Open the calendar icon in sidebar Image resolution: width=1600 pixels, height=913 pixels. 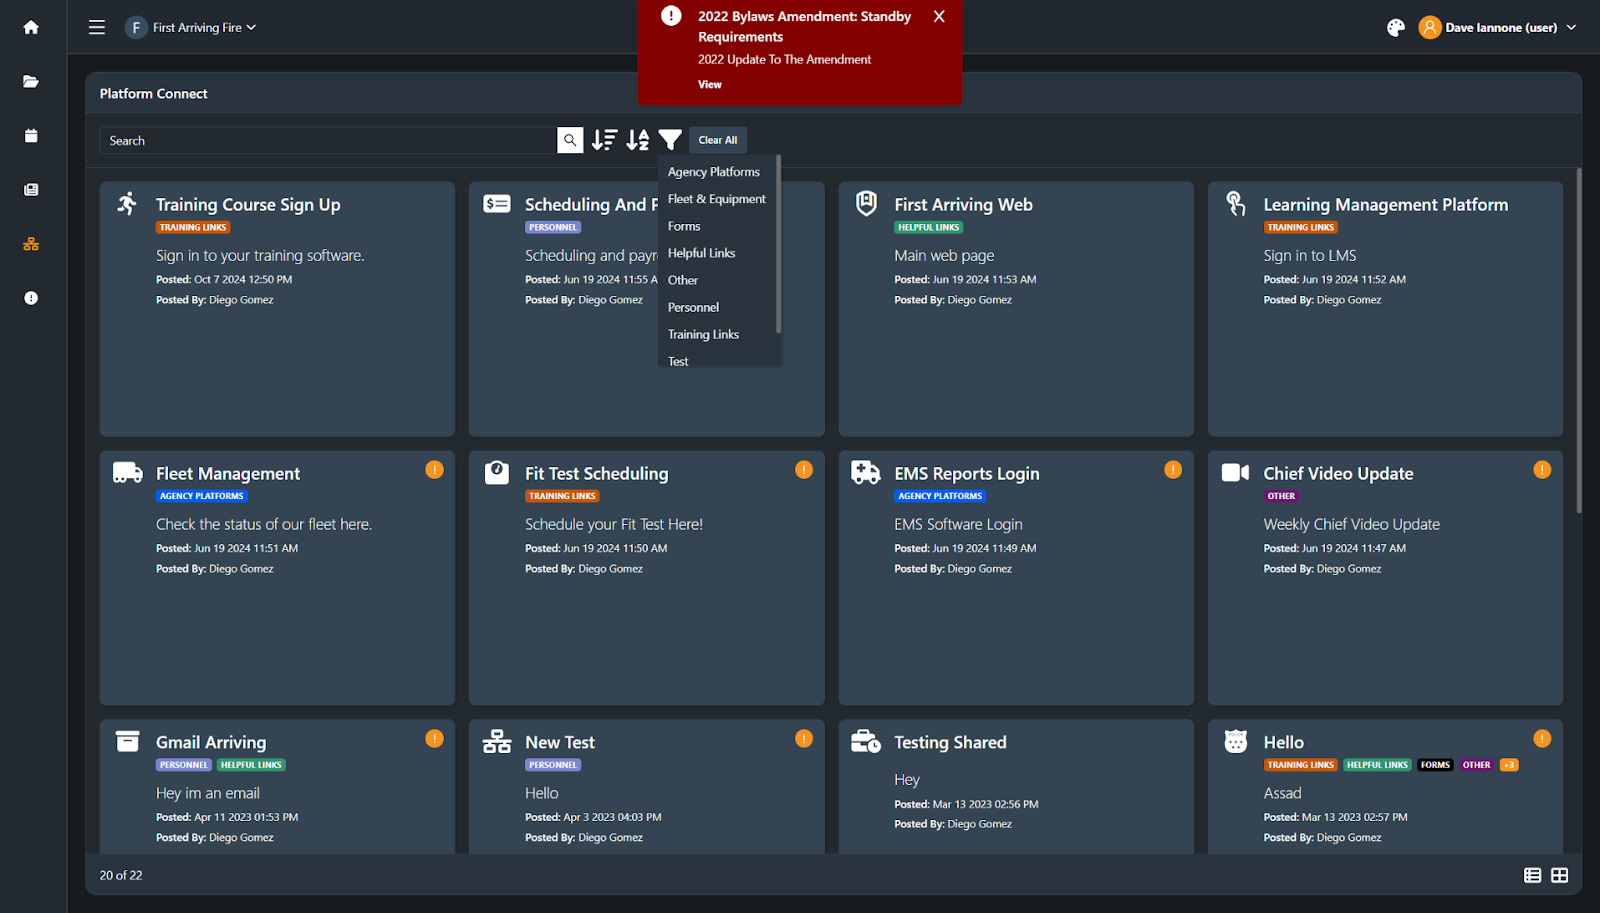coord(31,135)
